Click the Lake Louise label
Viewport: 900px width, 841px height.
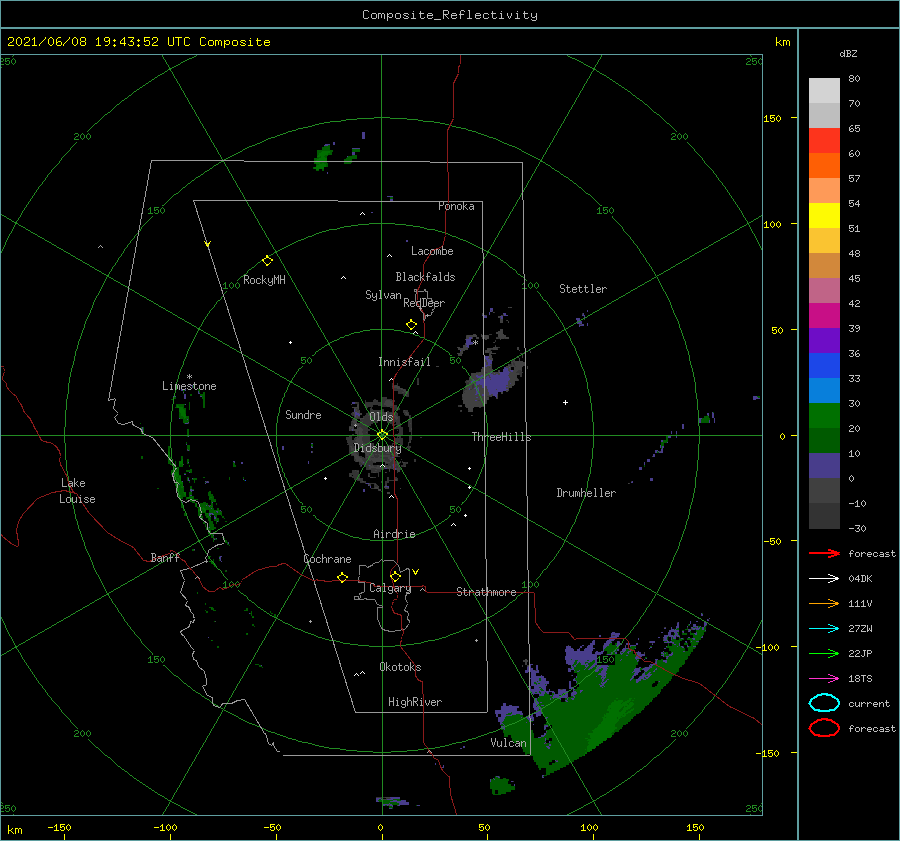coord(77,491)
